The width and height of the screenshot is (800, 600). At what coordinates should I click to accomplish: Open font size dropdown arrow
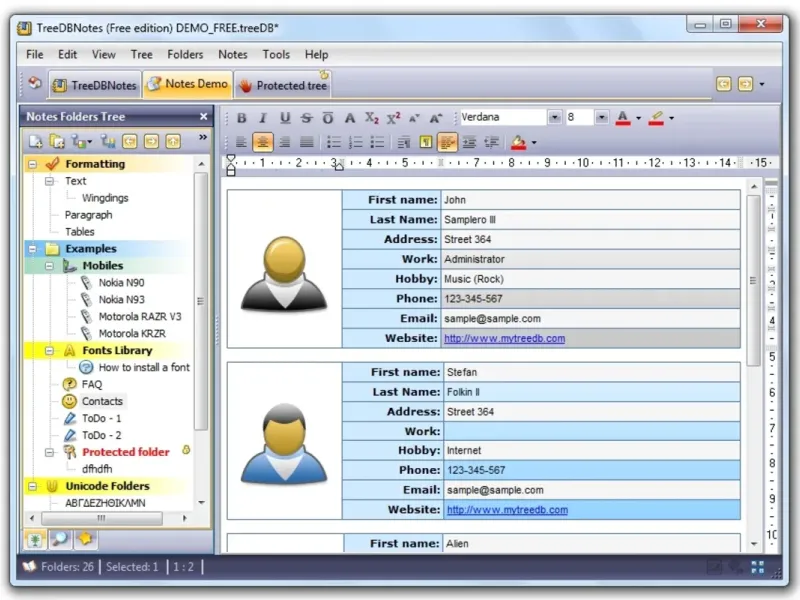[602, 118]
